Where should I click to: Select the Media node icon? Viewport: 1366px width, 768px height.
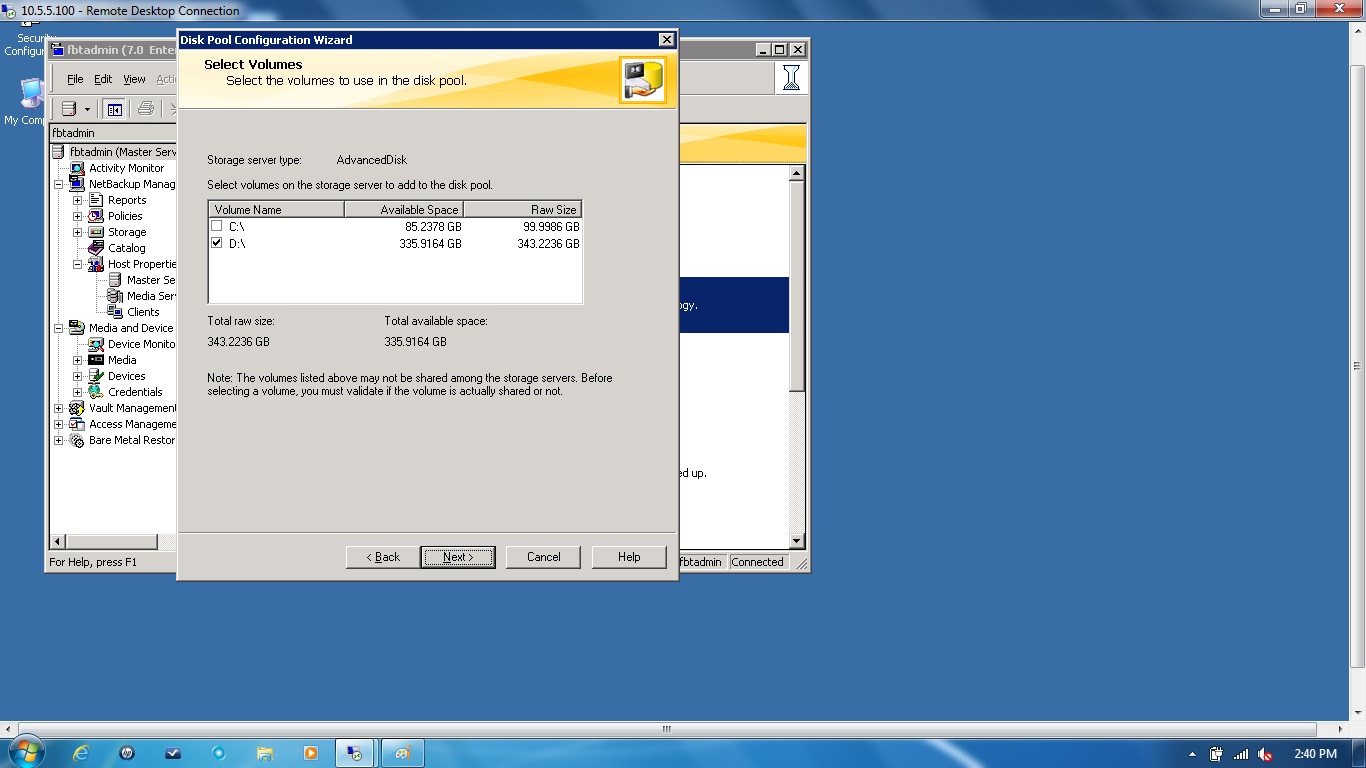pyautogui.click(x=96, y=360)
